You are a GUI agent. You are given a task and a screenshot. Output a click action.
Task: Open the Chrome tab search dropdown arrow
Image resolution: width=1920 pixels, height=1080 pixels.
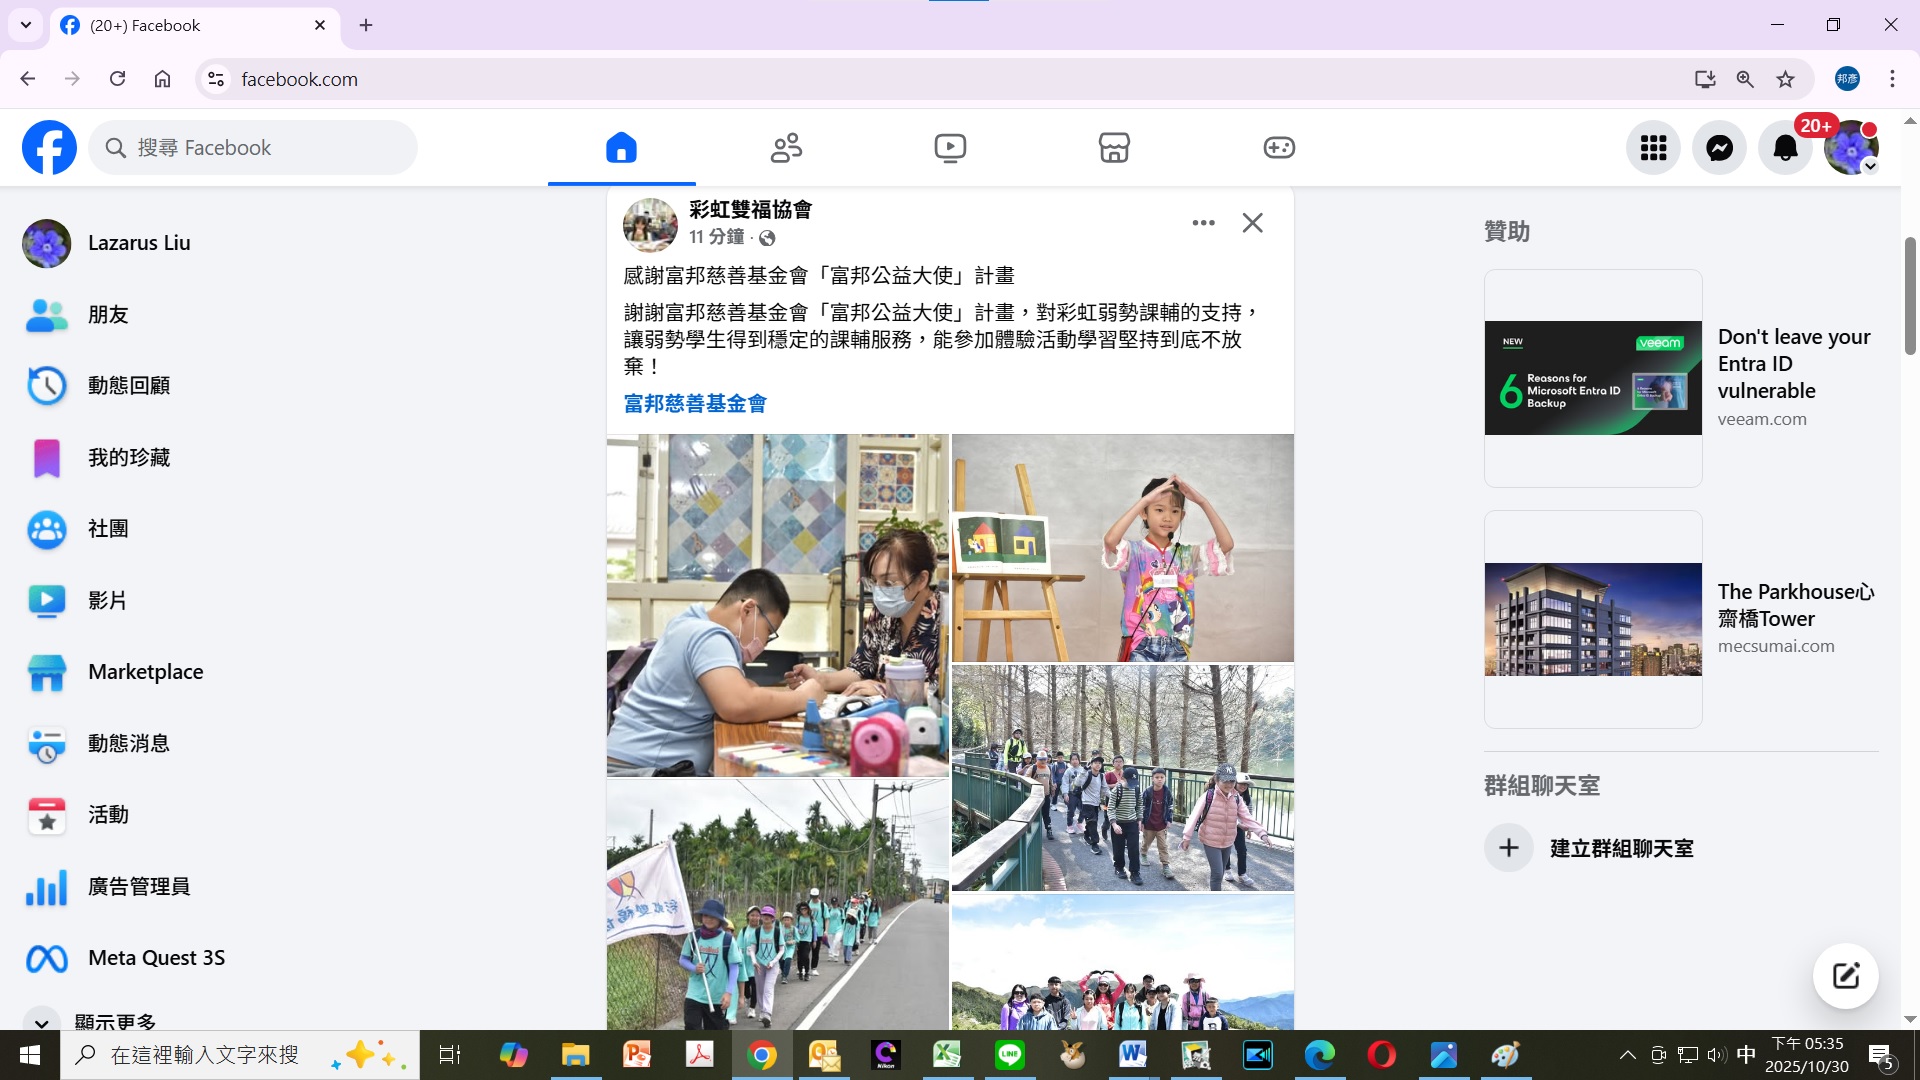coord(26,25)
